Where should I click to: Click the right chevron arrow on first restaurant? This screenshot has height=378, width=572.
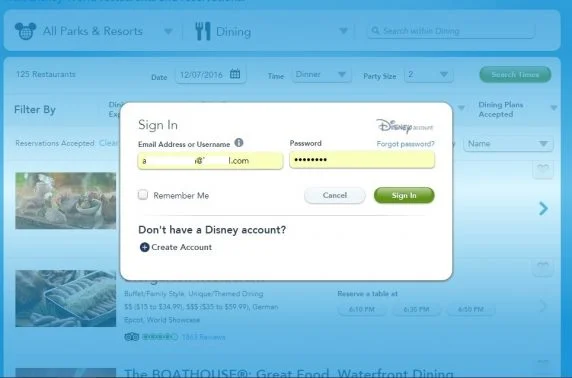tap(543, 208)
